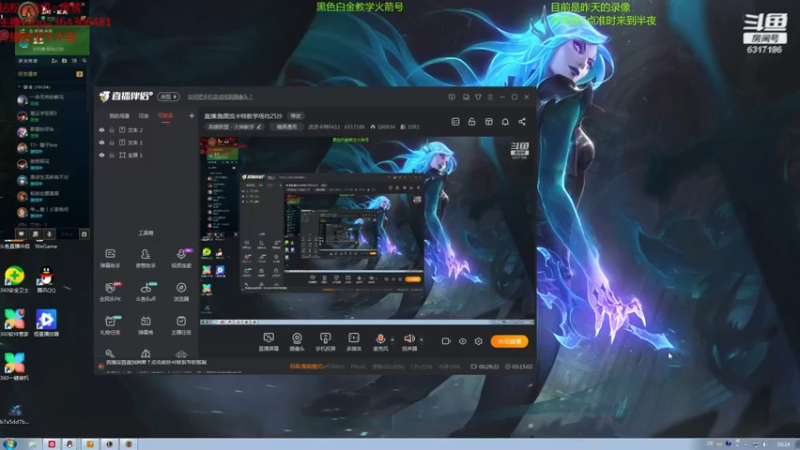Click the unlock padlock icon in stream toolbar
This screenshot has height=450, width=800.
(471, 121)
